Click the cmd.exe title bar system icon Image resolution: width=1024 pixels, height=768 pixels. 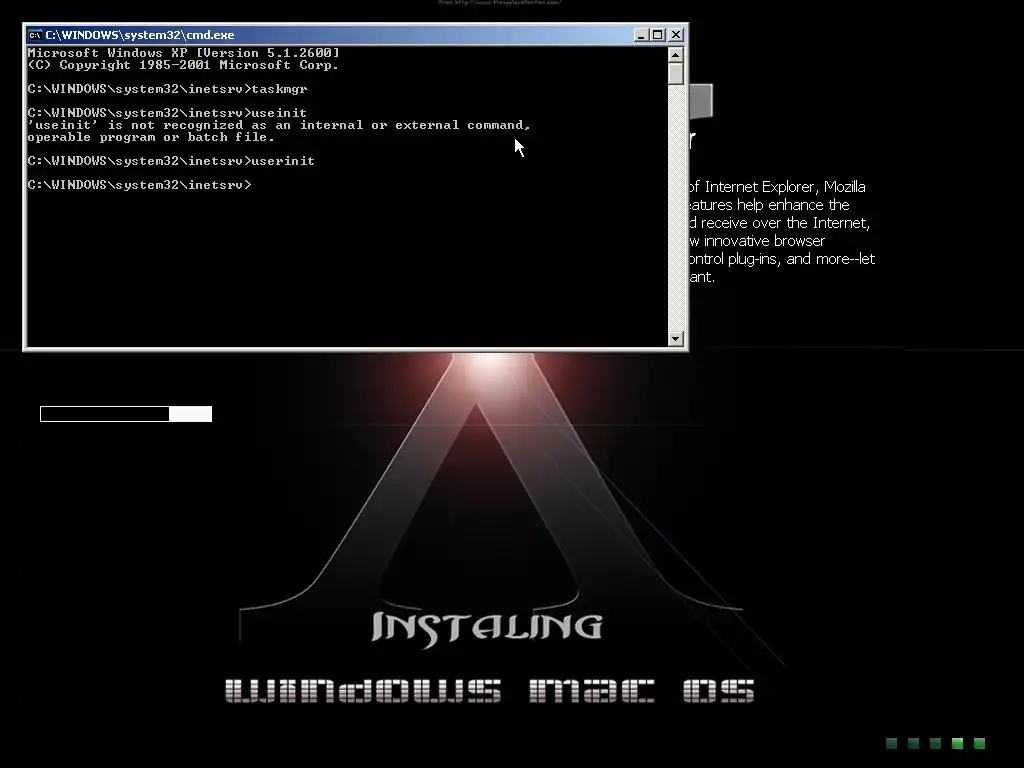pos(35,35)
